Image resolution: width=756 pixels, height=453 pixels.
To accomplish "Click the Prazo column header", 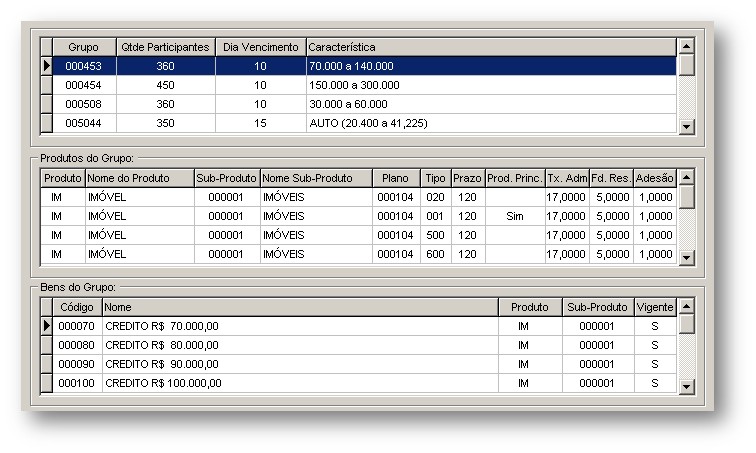I will click(x=468, y=178).
